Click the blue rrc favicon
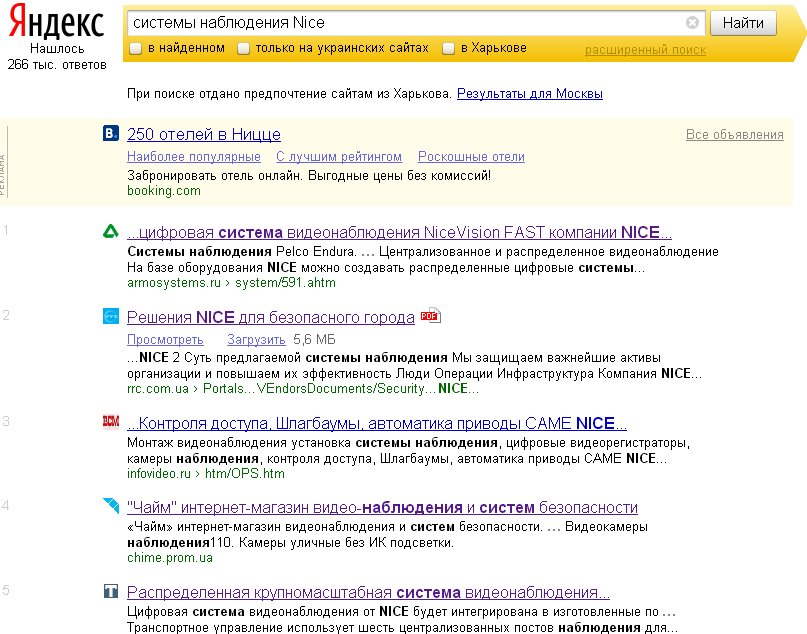This screenshot has width=807, height=634. click(111, 316)
